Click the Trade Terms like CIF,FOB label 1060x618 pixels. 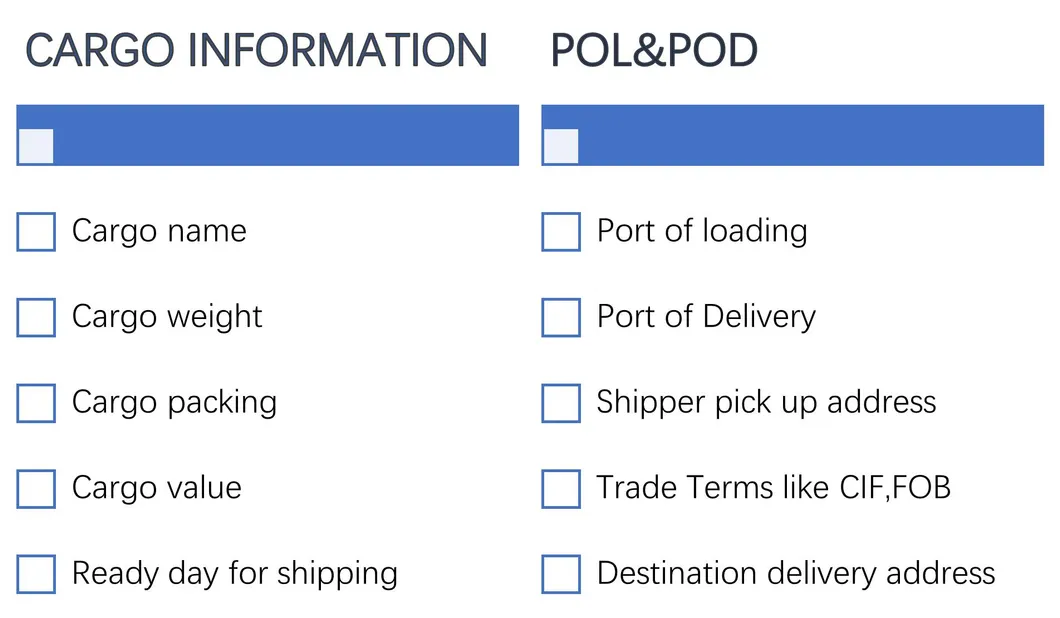(x=773, y=488)
